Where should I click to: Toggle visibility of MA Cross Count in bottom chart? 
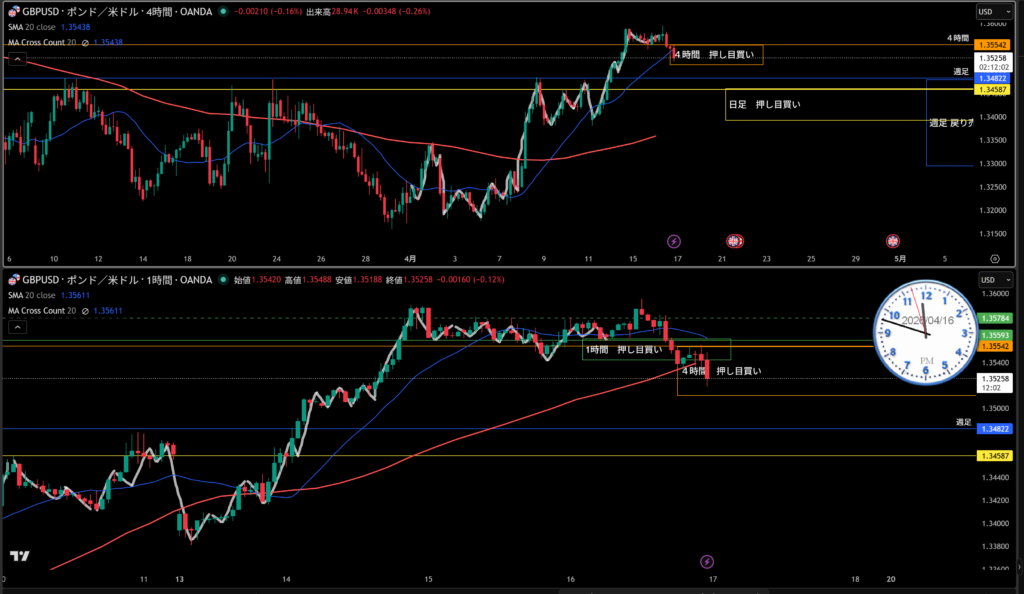tap(84, 311)
